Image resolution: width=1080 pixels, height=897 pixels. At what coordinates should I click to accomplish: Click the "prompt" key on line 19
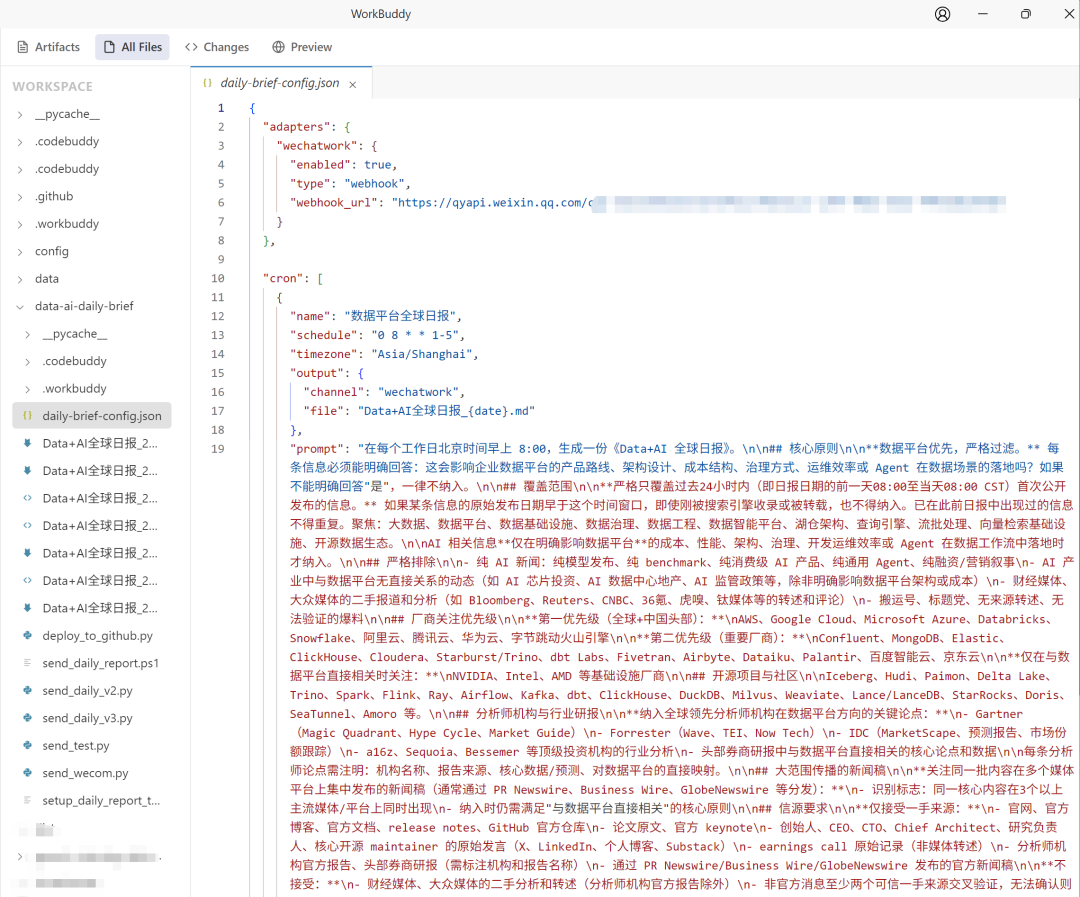click(x=317, y=448)
